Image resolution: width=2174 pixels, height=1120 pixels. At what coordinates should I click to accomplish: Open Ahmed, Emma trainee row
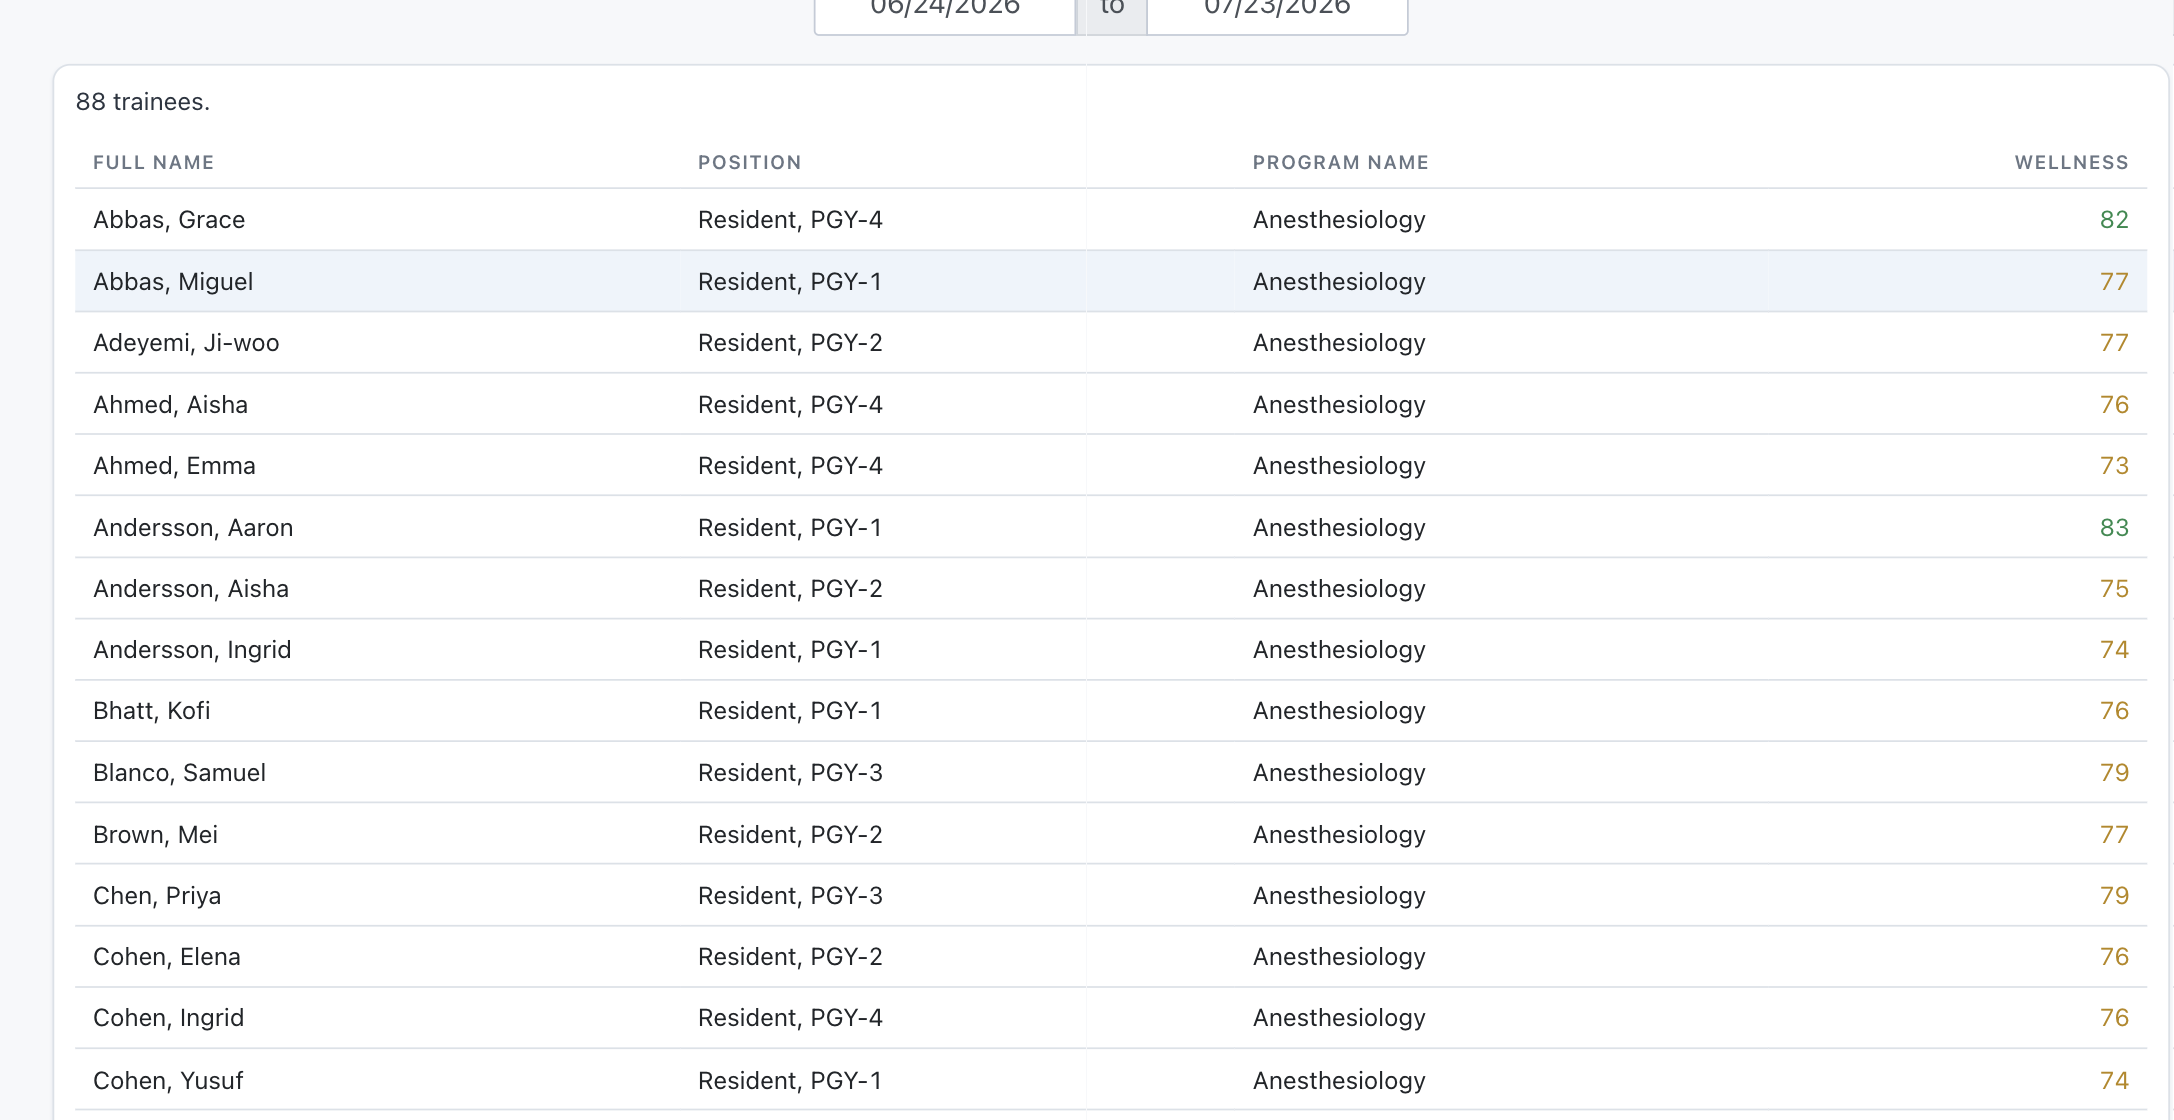tap(1111, 466)
